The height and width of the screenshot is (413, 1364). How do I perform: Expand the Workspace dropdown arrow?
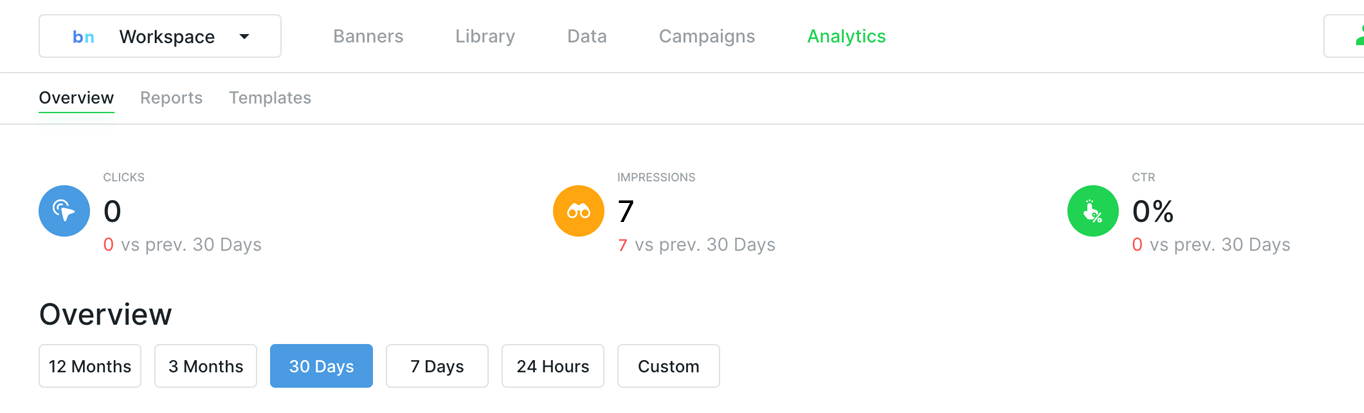[x=244, y=37]
